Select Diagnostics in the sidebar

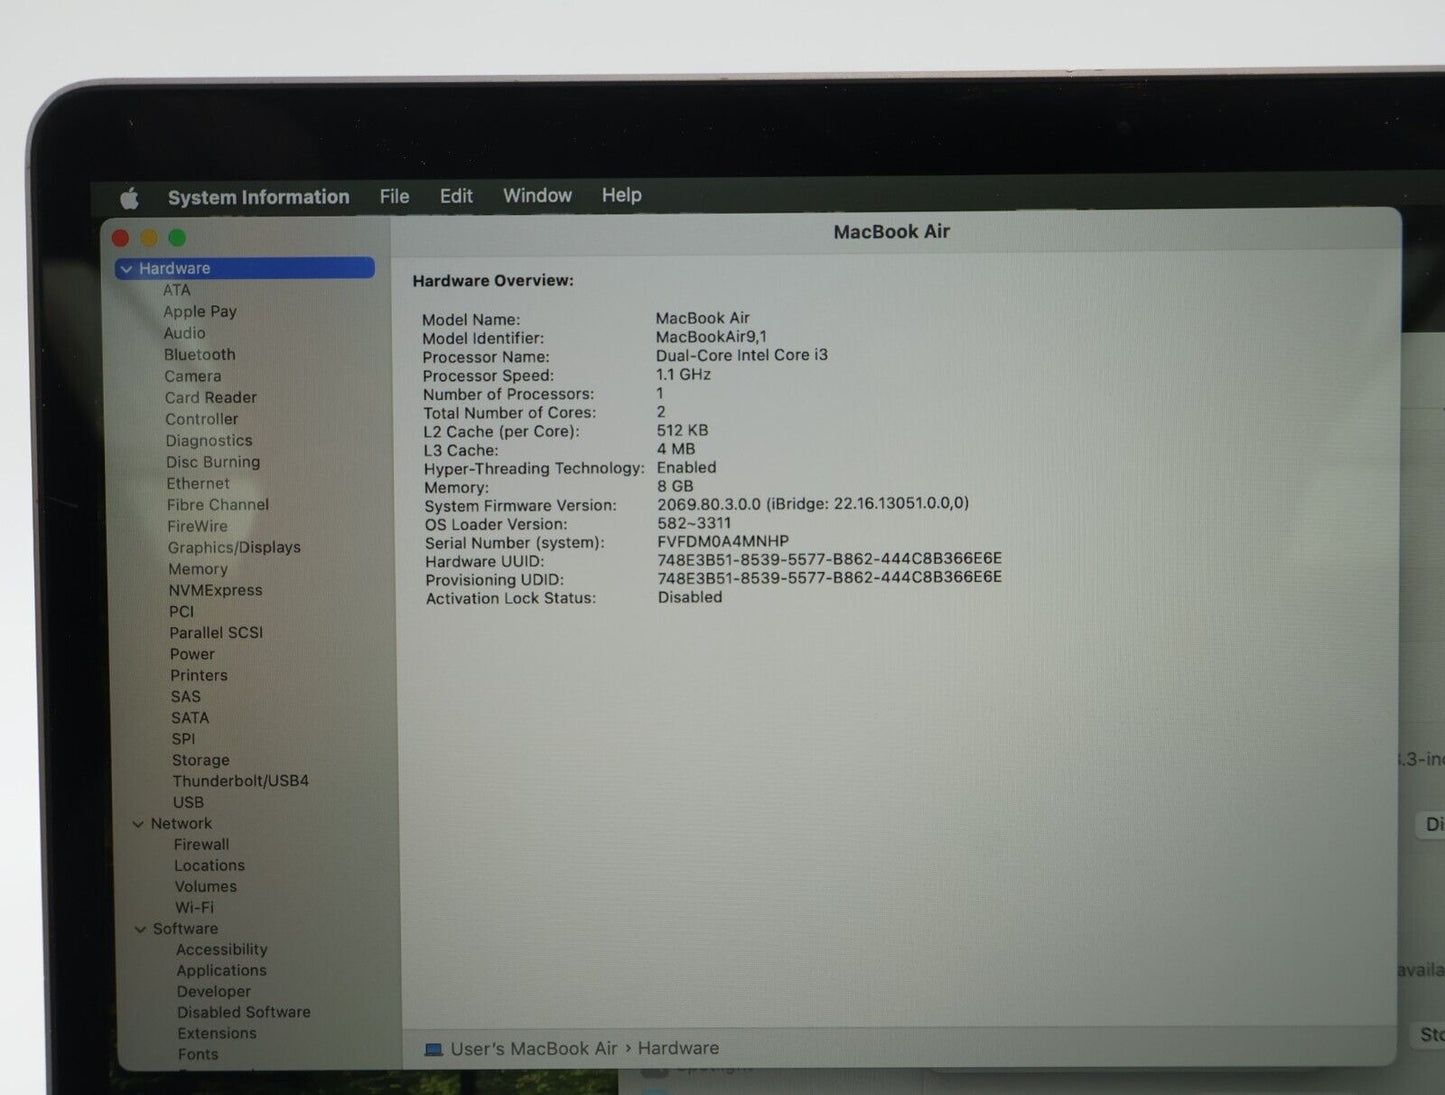click(209, 440)
